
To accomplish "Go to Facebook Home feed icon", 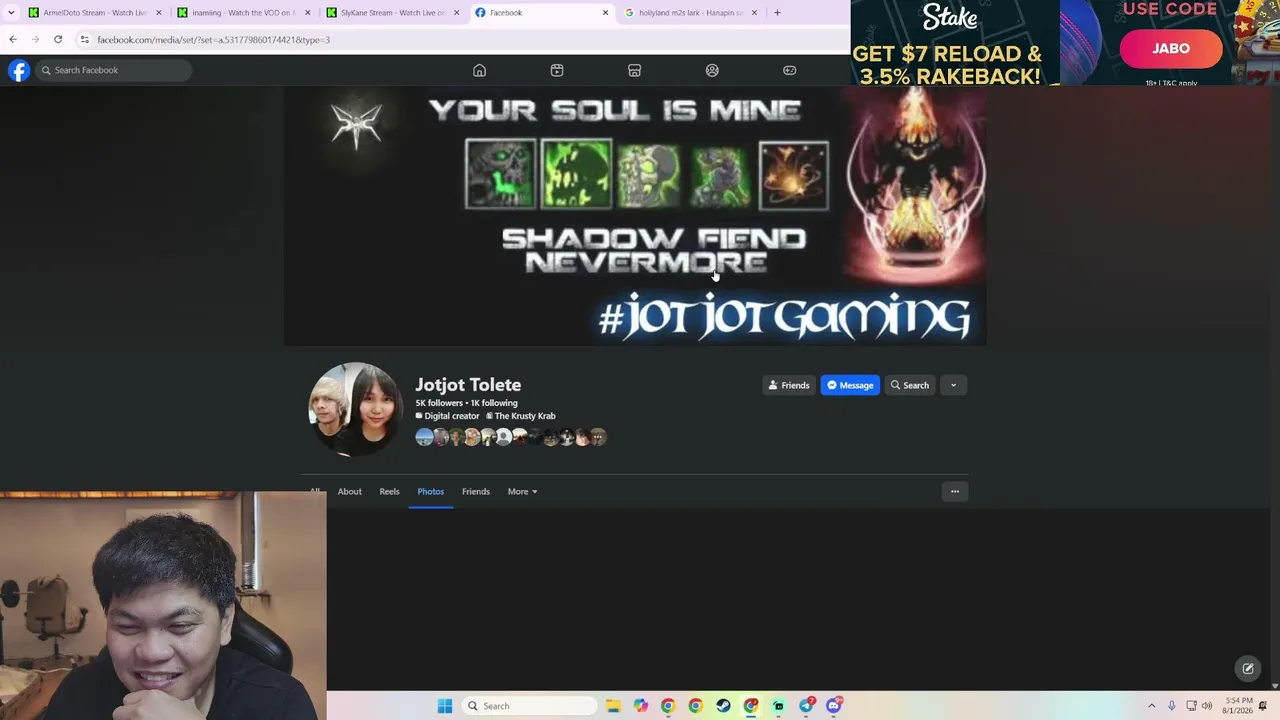I will 479,70.
